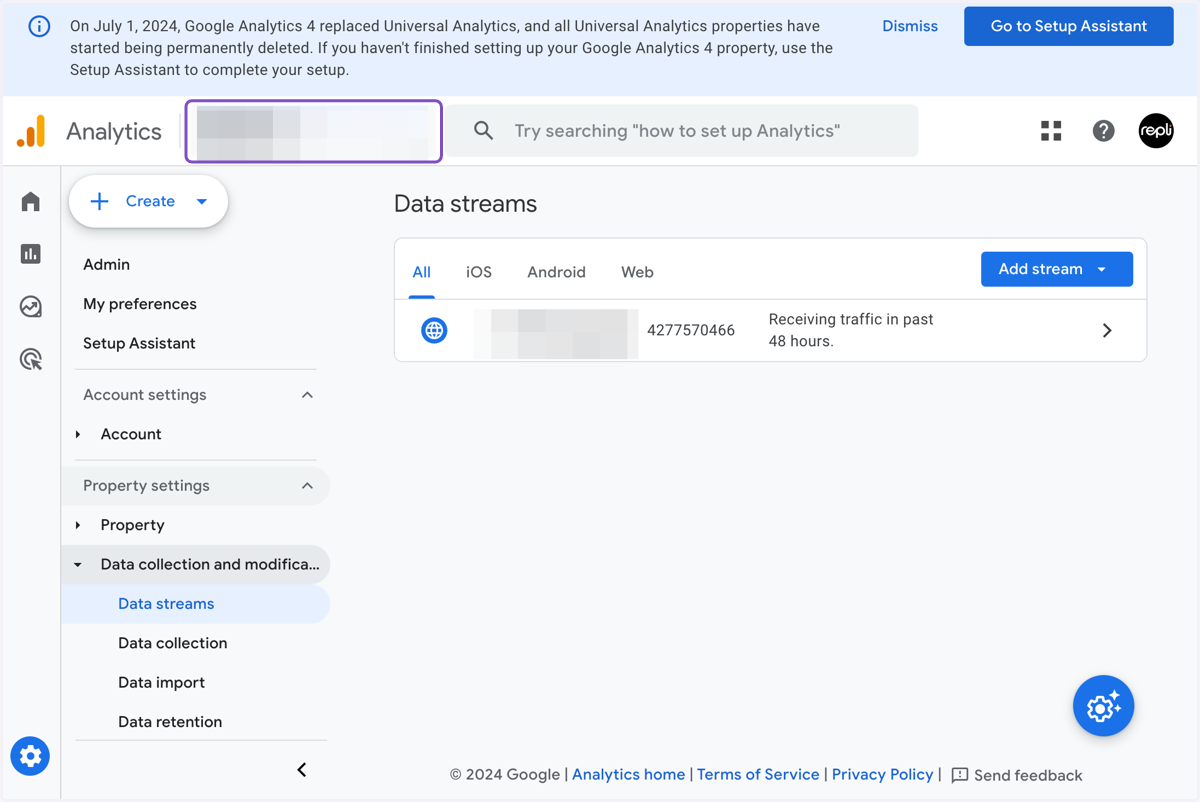Collapse the admin navigation panel chevron
This screenshot has width=1200, height=802.
coord(301,769)
